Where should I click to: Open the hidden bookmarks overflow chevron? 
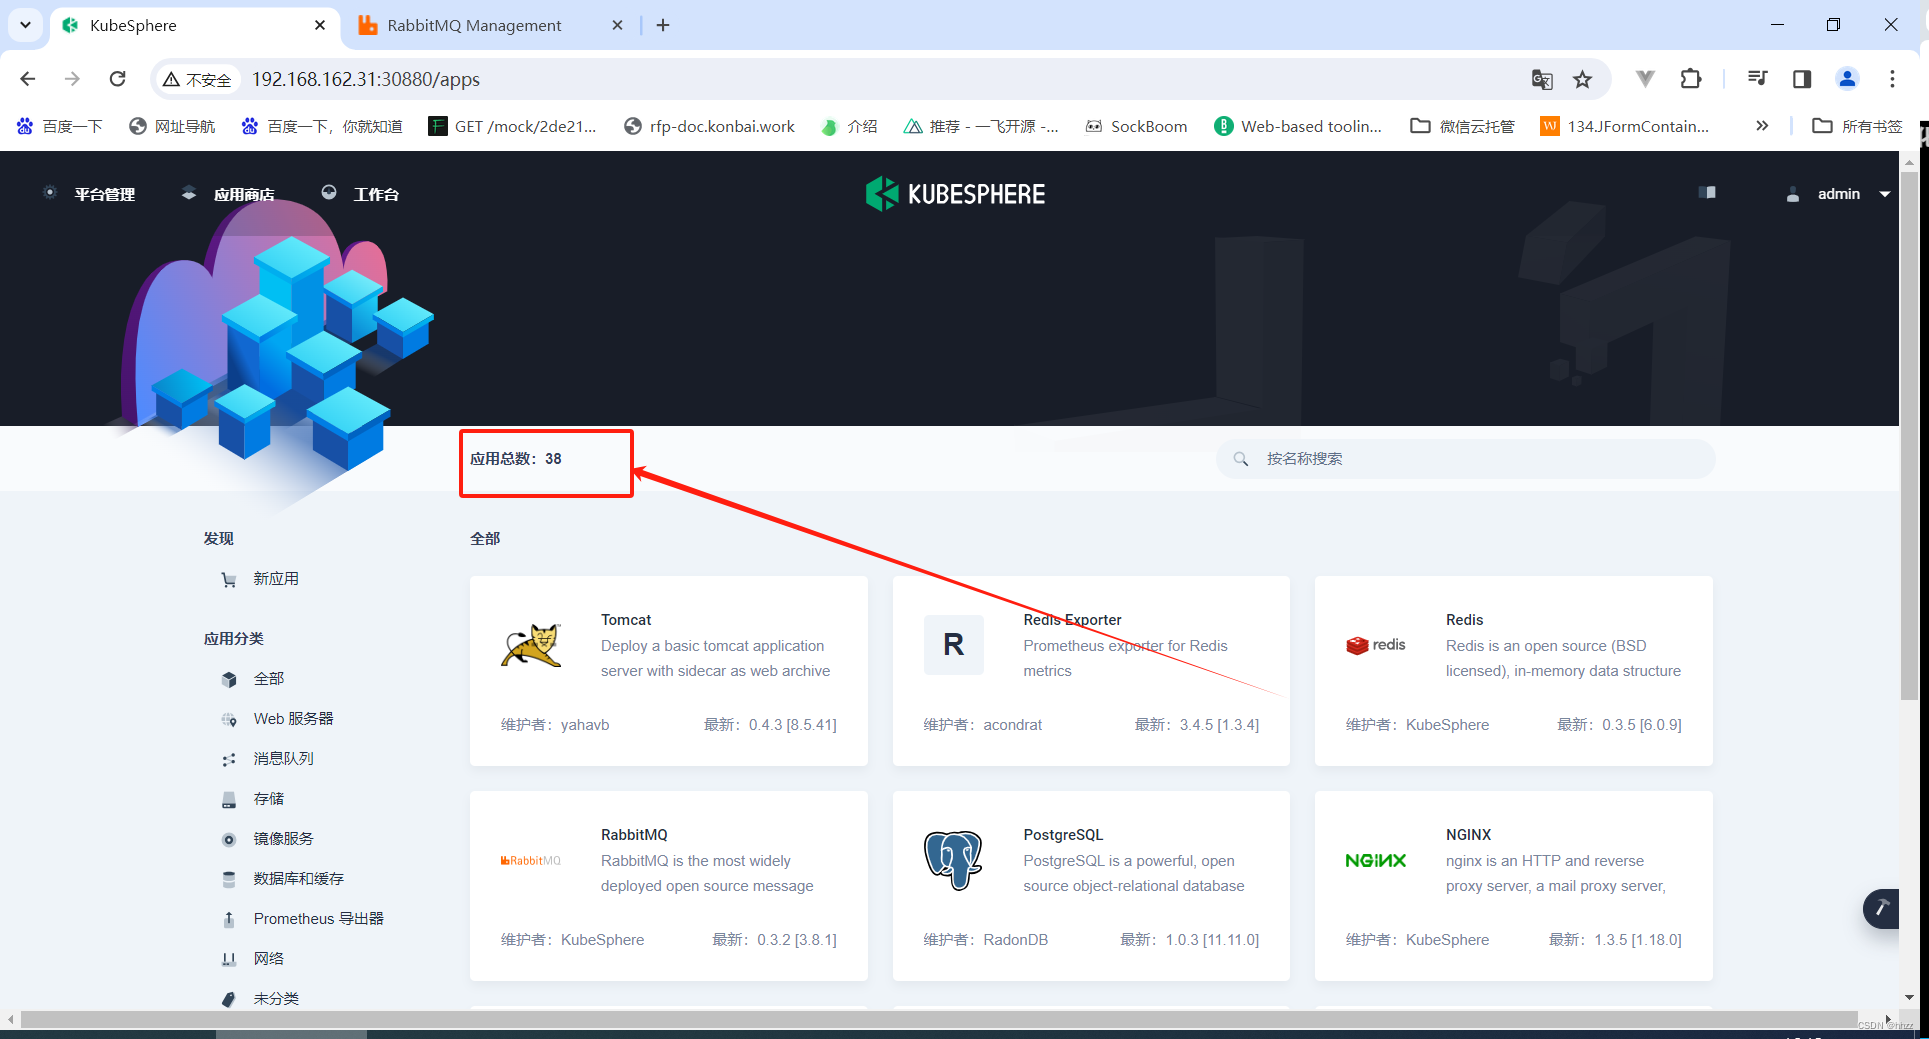pos(1762,126)
